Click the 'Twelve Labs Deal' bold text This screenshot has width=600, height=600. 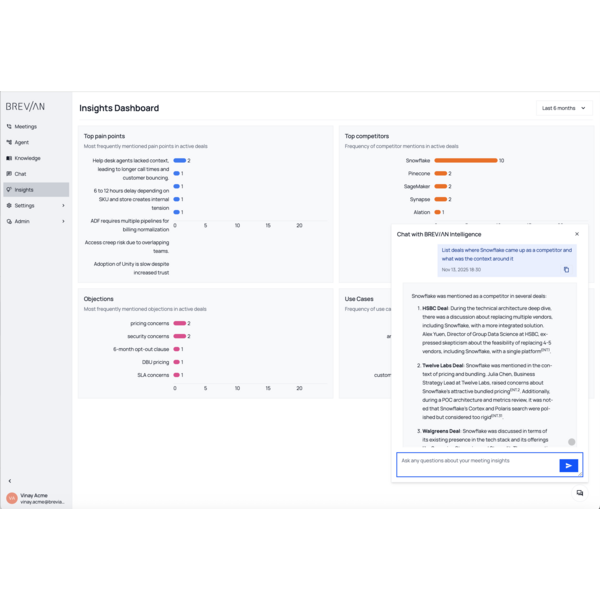click(443, 366)
